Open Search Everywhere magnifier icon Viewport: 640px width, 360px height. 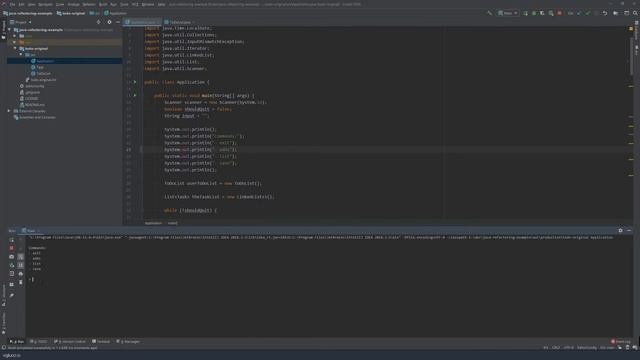point(635,13)
